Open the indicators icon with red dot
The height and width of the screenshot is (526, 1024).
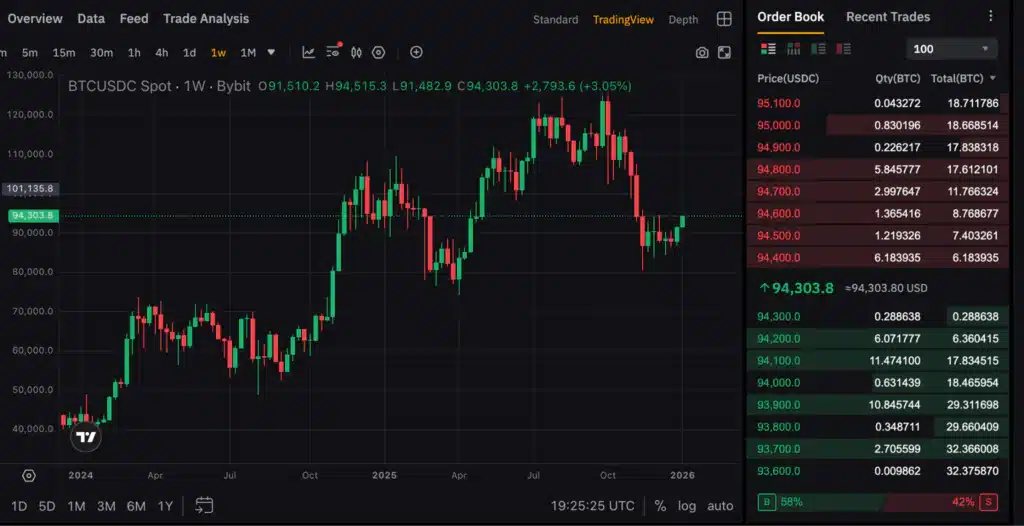pyautogui.click(x=333, y=52)
